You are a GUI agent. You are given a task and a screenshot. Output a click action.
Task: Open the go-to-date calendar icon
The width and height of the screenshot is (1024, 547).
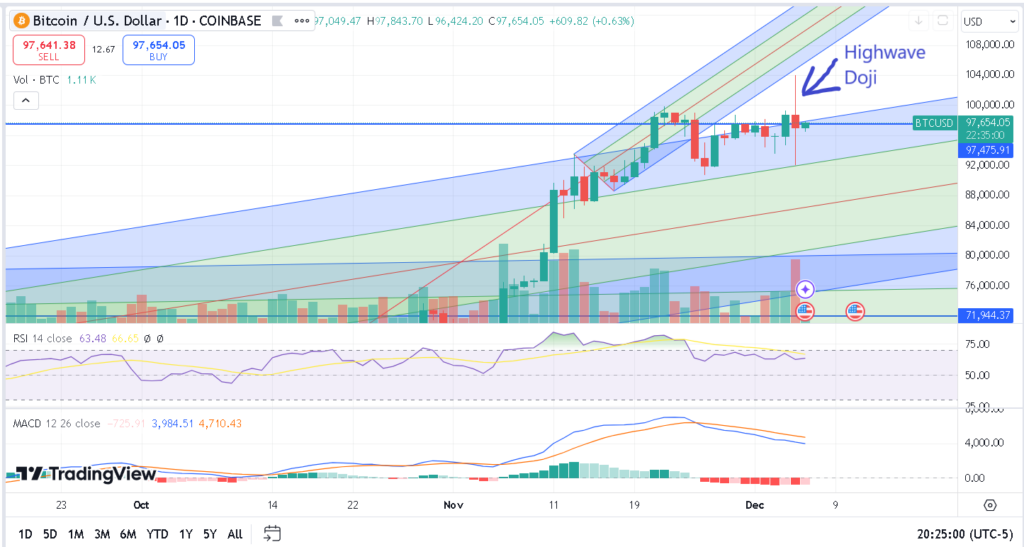[272, 533]
